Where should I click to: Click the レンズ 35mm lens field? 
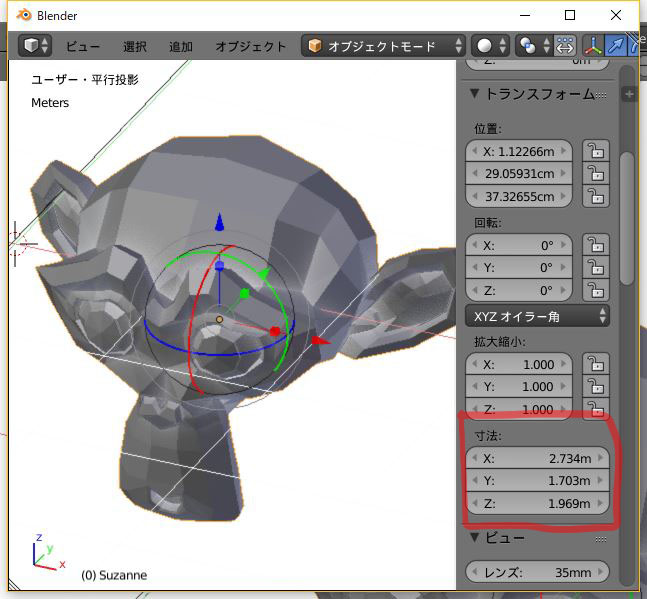tap(537, 572)
